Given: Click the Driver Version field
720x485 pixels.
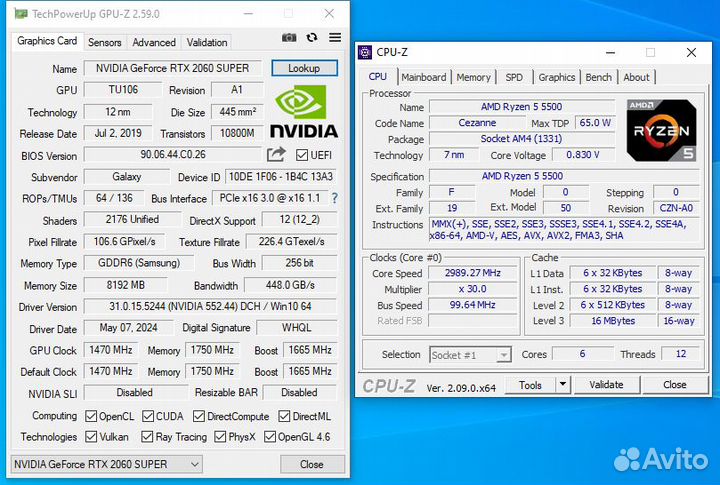Looking at the screenshot, I should (x=210, y=306).
